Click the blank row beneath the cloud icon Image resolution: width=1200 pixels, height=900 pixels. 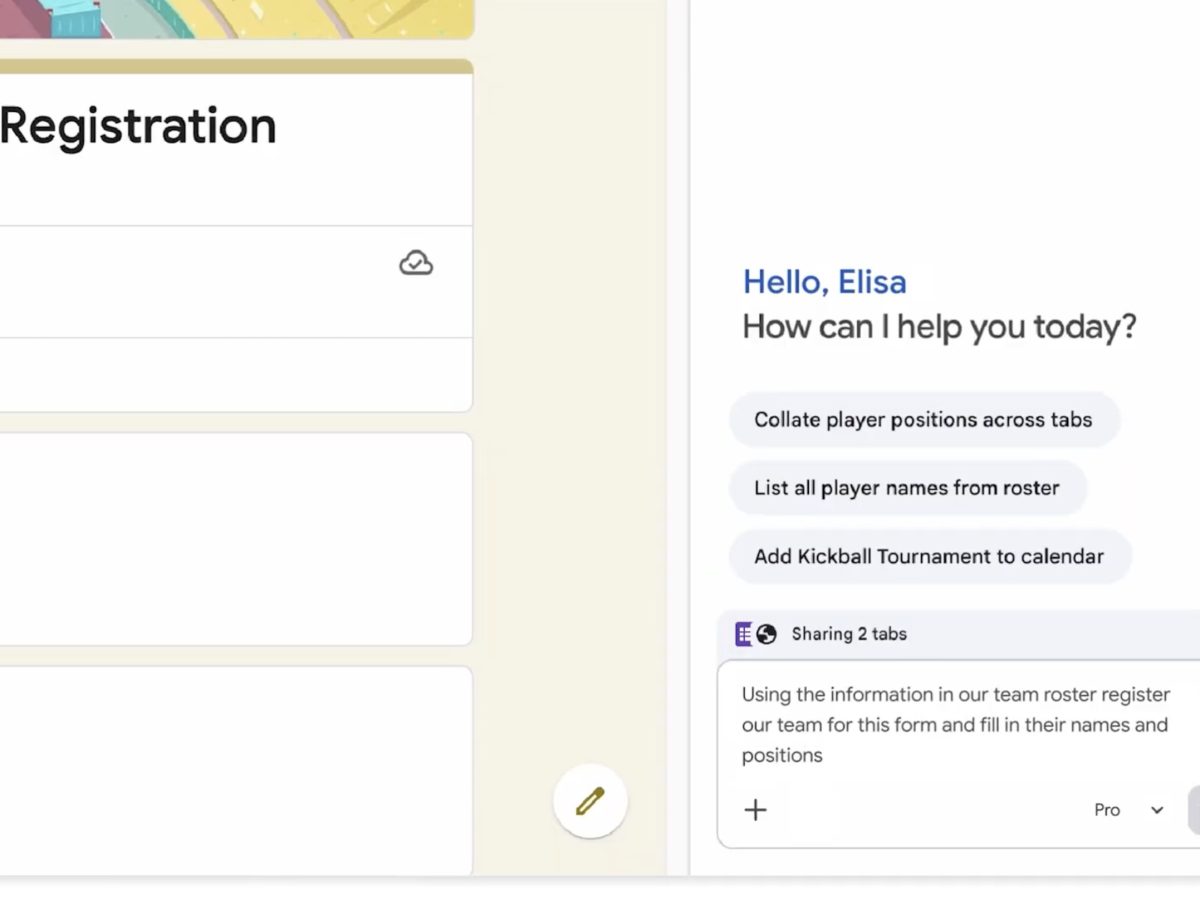[x=236, y=374]
